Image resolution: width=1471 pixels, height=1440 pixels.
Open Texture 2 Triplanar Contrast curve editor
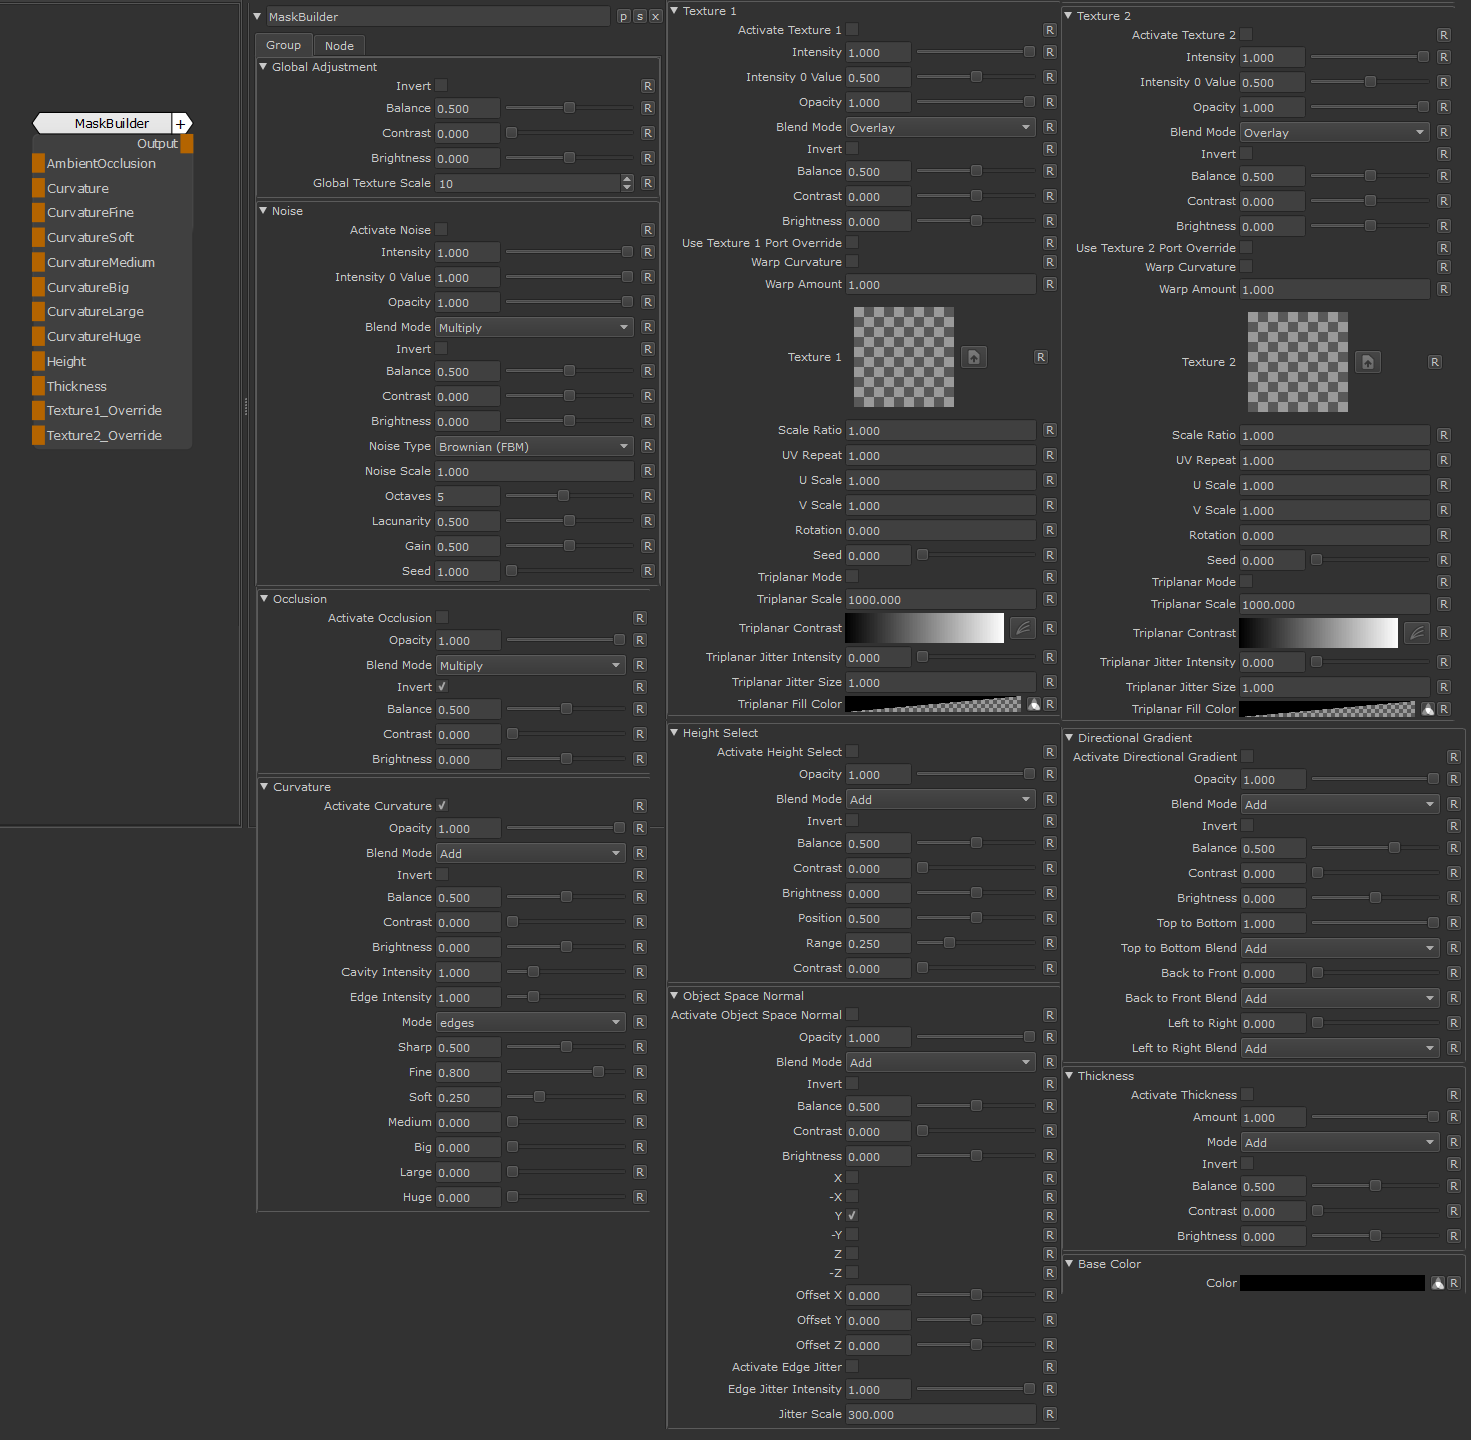(x=1416, y=633)
